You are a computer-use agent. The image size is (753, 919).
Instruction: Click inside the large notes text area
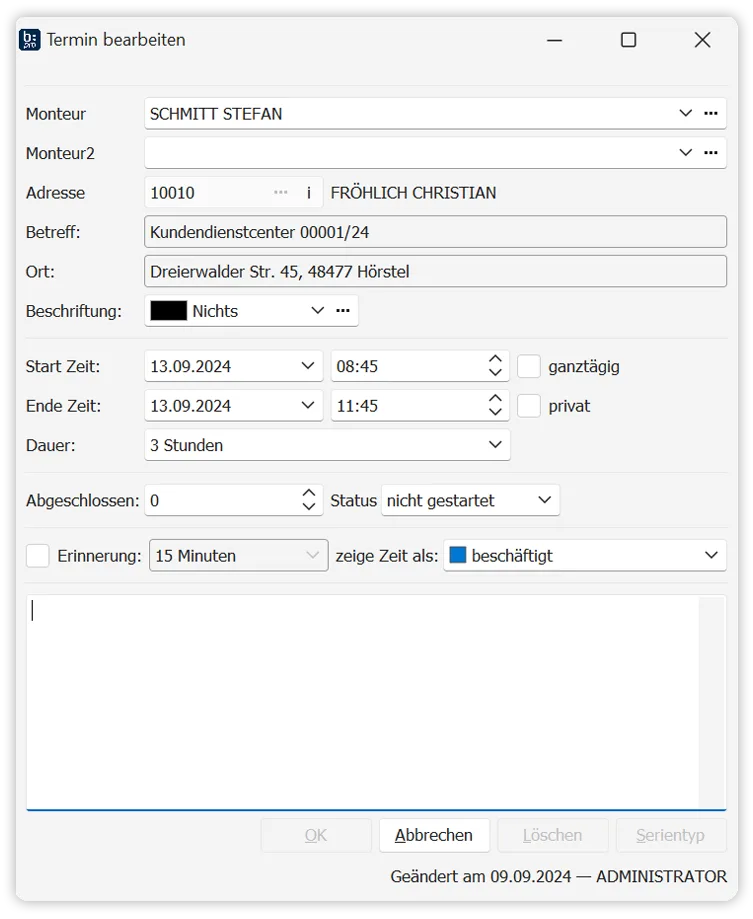(x=375, y=700)
